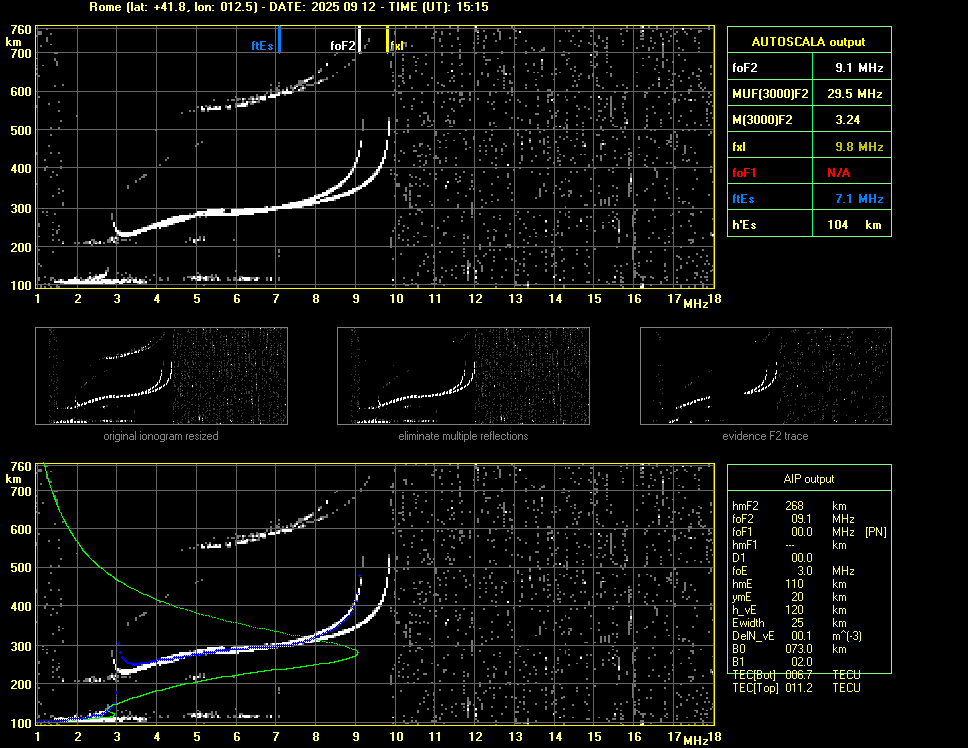Click the h'Es value 104 km
Viewport: 968px width, 748px height.
[852, 225]
